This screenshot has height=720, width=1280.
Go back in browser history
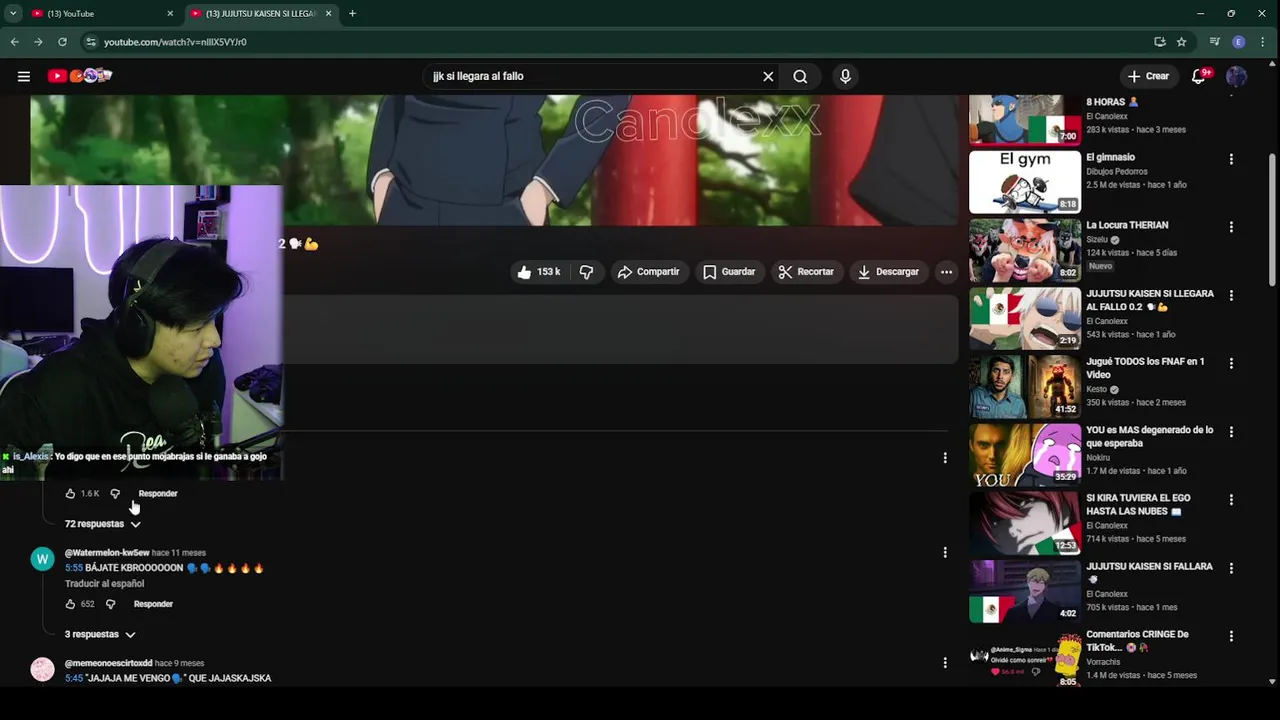(x=14, y=42)
